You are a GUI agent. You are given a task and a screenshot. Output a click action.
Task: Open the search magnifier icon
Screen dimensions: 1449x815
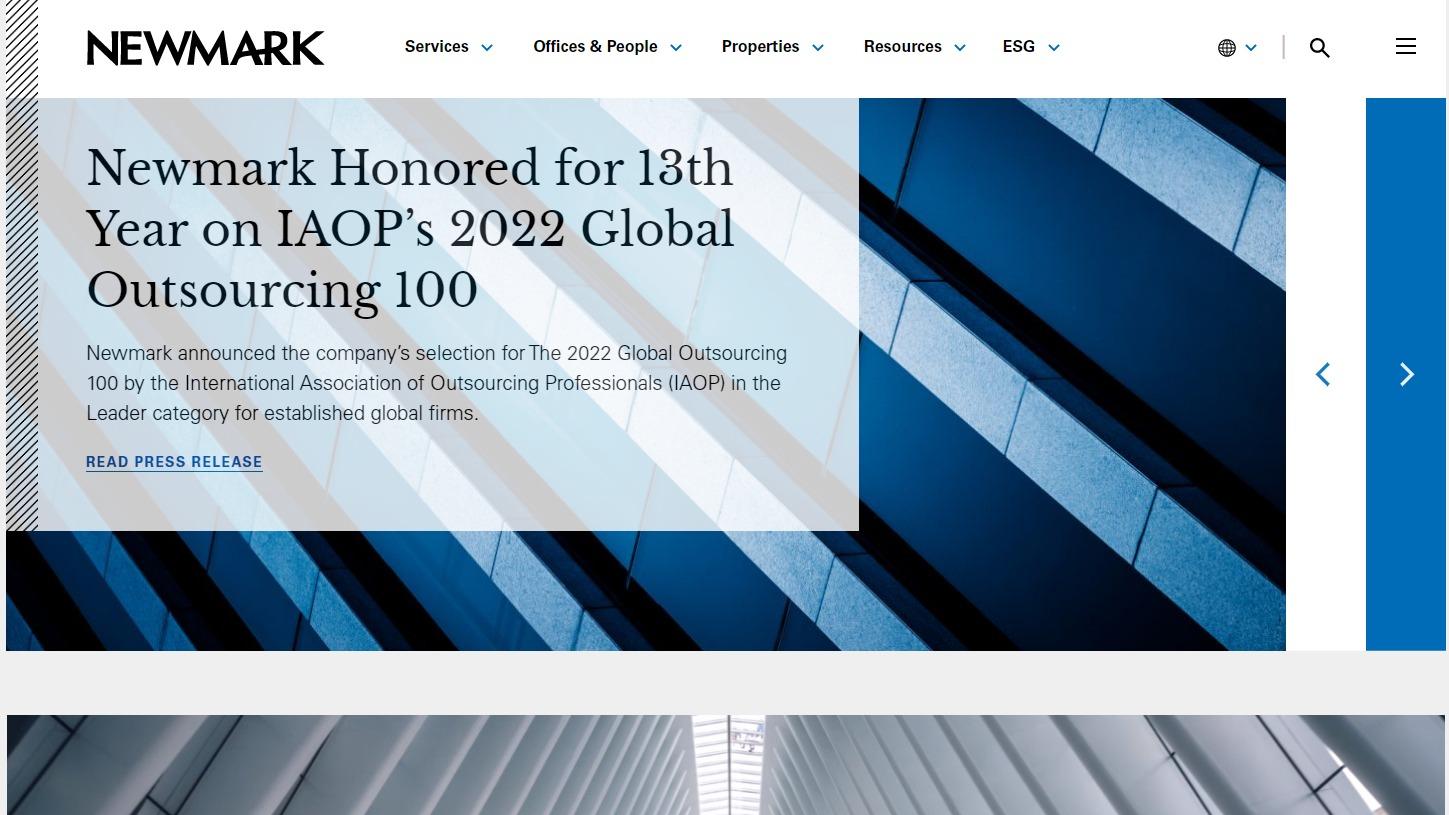click(x=1319, y=48)
